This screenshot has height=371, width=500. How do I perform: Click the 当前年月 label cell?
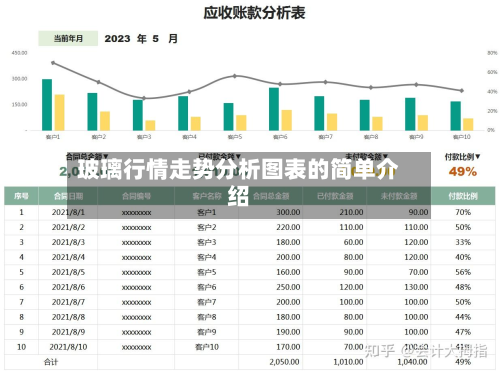click(68, 38)
